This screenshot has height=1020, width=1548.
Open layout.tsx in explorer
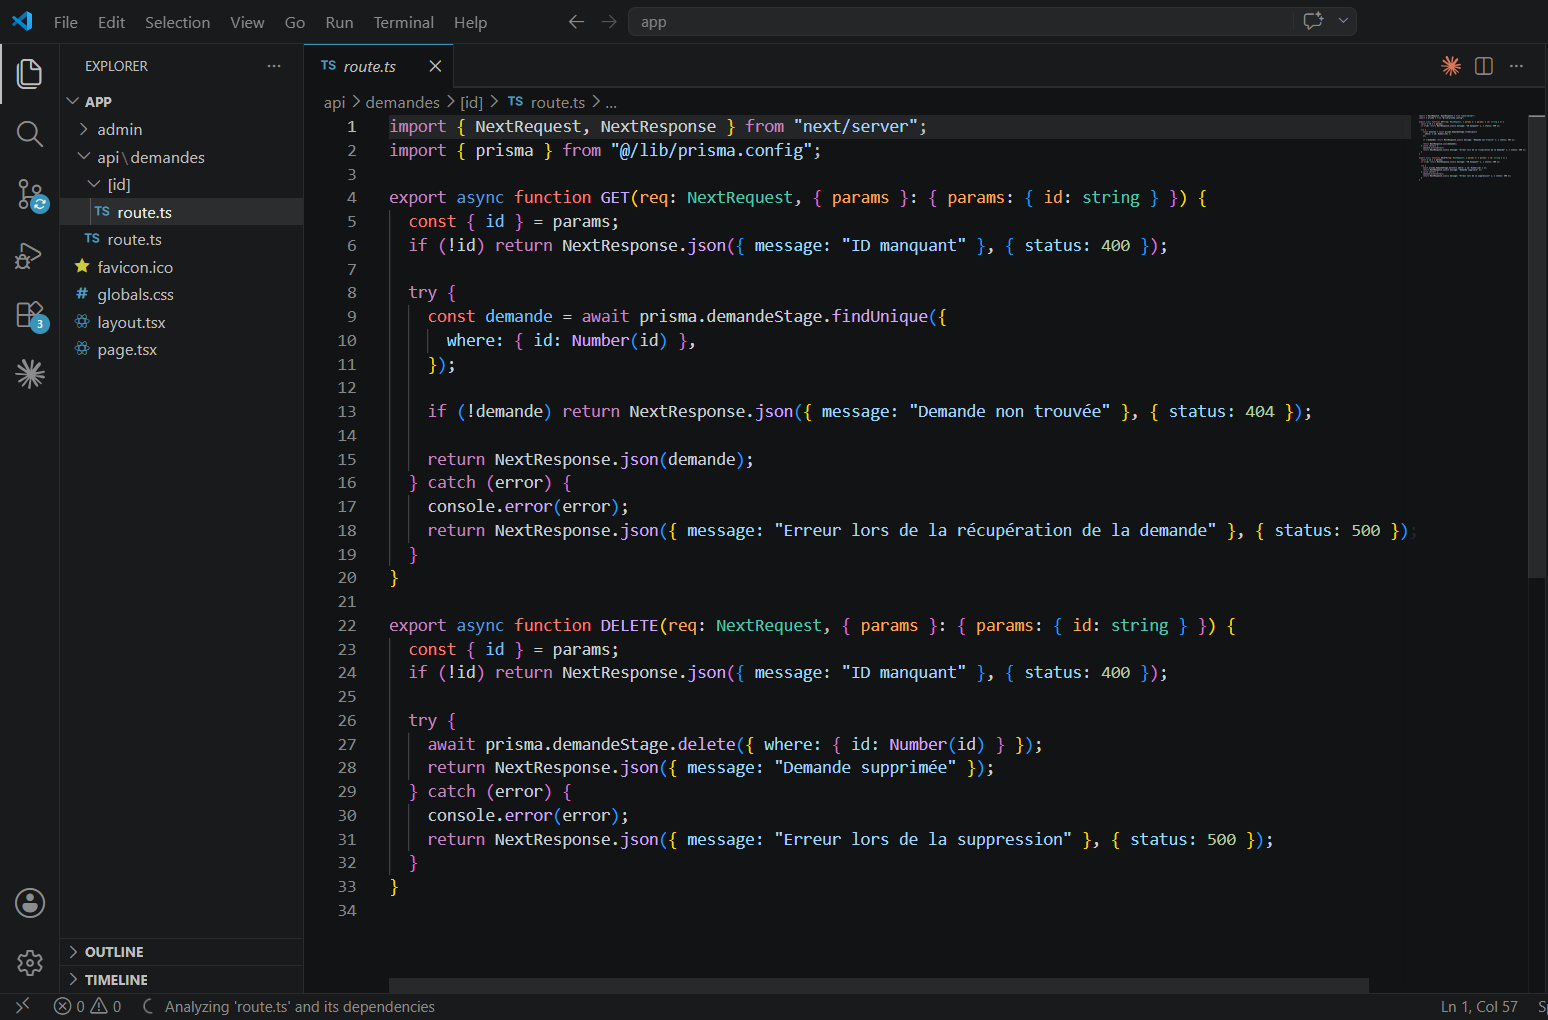(180, 322)
